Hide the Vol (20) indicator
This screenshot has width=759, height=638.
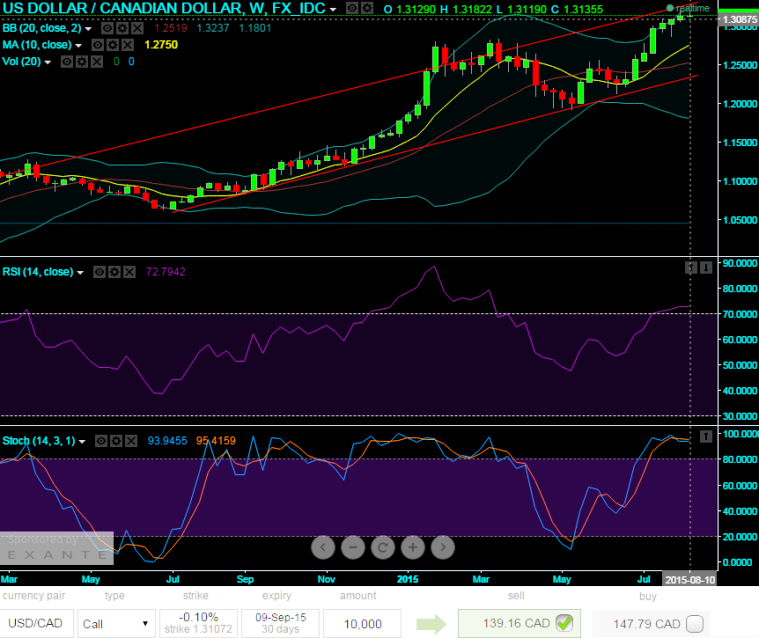(67, 61)
